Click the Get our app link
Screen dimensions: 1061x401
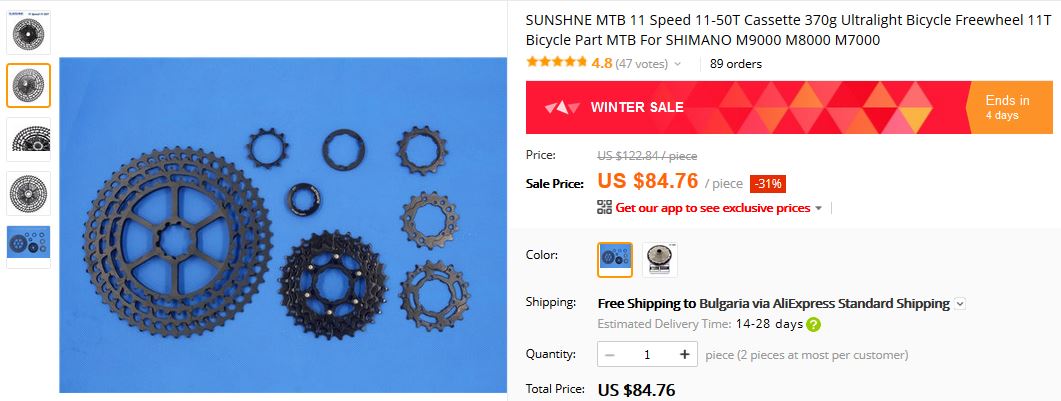pyautogui.click(x=713, y=208)
